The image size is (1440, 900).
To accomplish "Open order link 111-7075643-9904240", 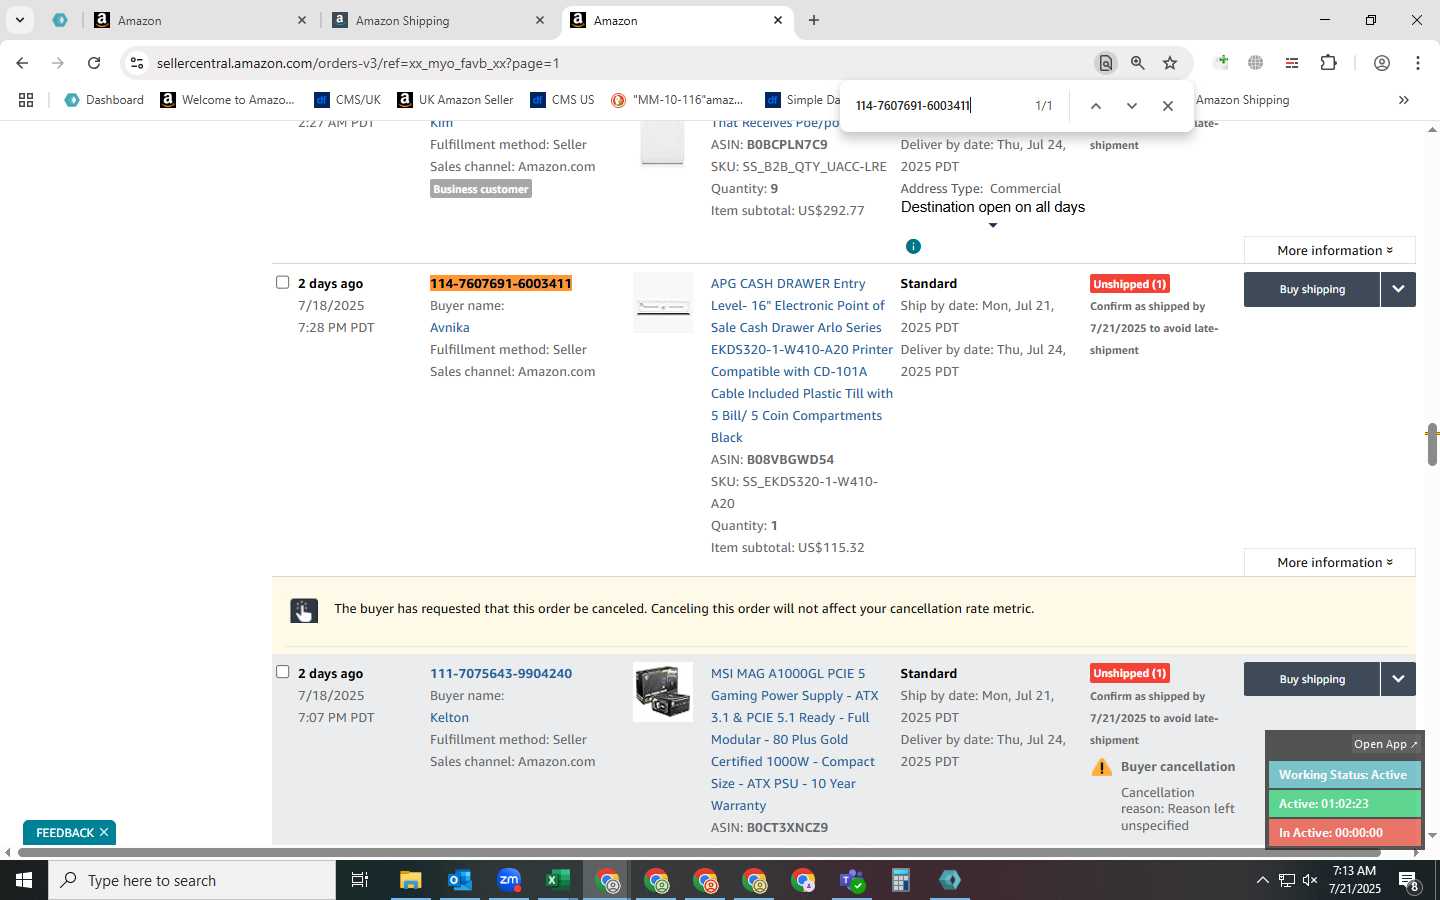I will click(x=501, y=674).
